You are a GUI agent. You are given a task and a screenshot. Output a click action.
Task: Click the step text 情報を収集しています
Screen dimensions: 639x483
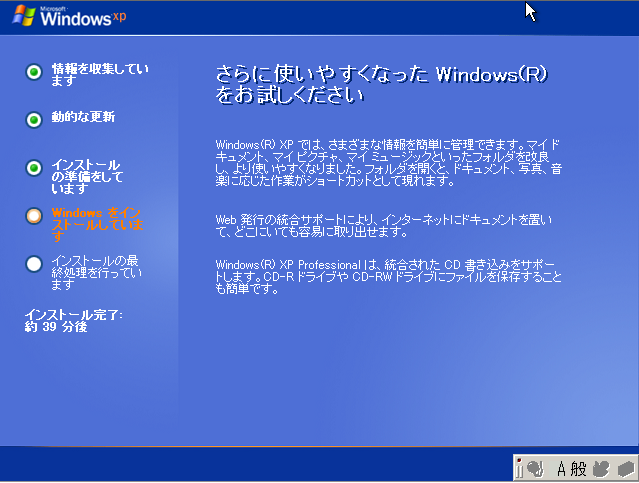(x=100, y=75)
